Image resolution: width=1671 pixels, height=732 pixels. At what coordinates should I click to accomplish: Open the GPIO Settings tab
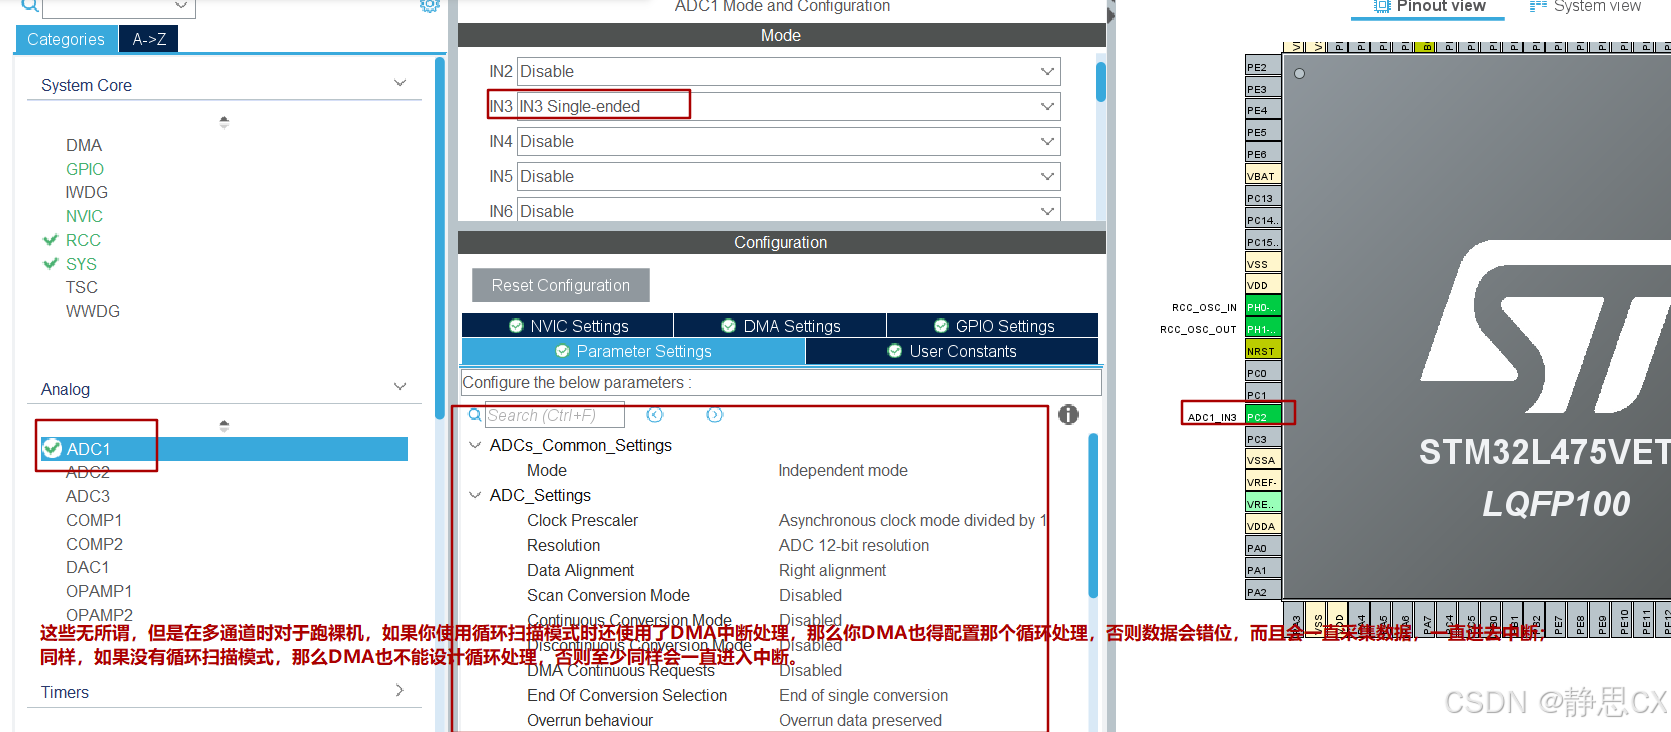[x=993, y=326]
